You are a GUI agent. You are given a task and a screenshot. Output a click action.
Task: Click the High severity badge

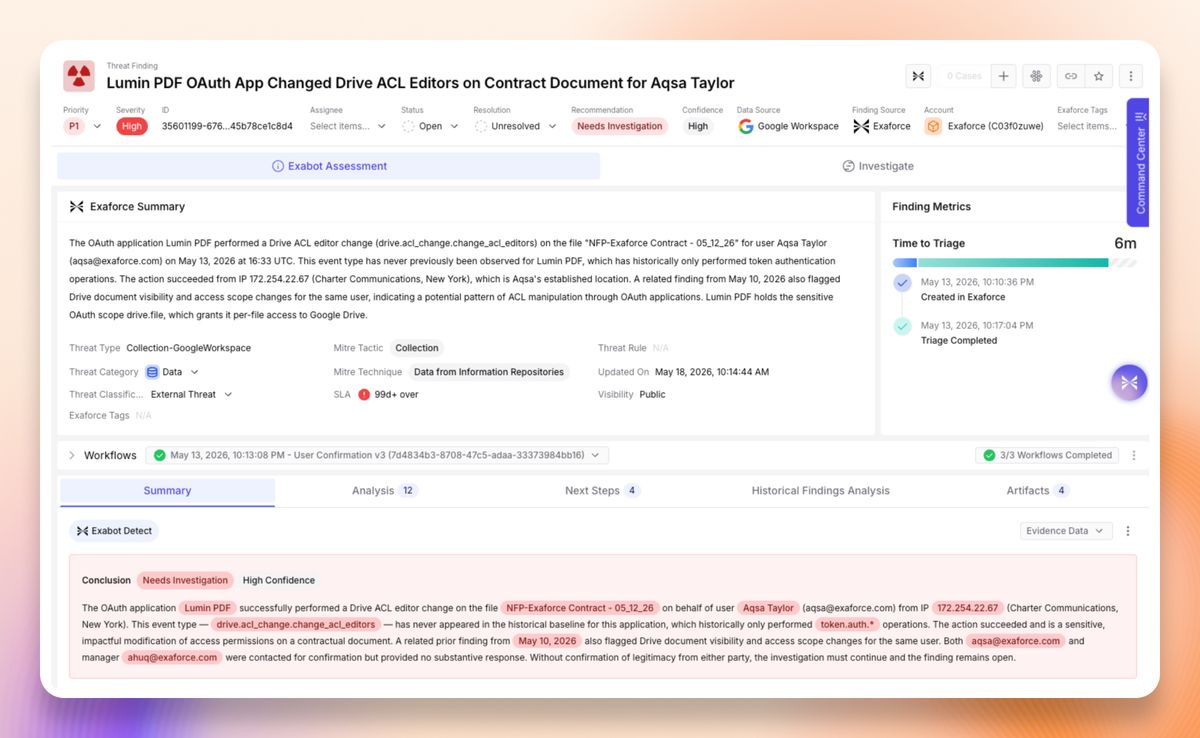click(x=131, y=126)
